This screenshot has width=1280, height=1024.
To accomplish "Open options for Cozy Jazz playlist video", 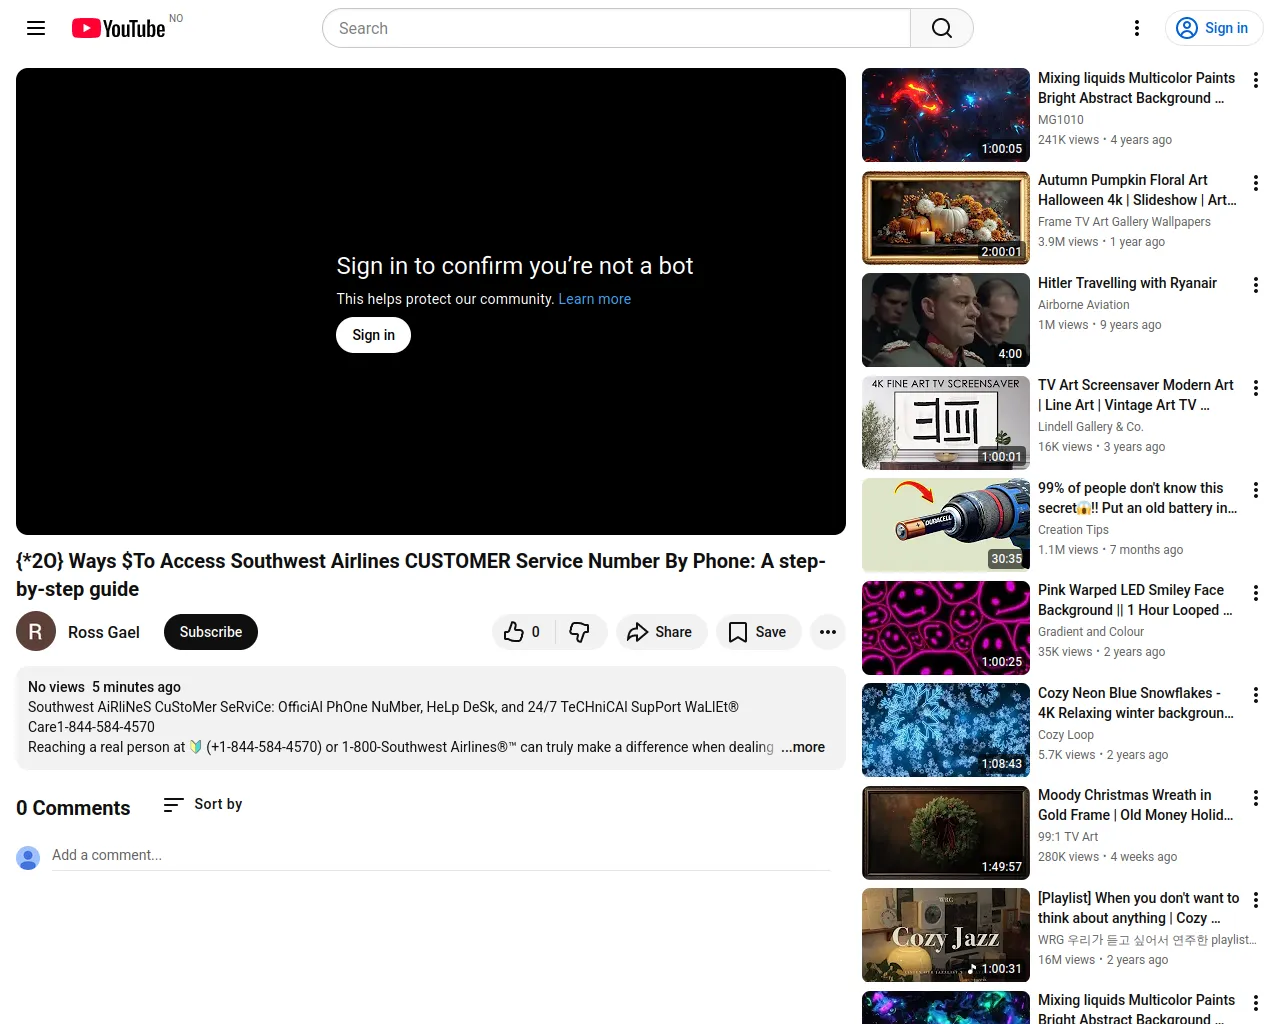I will point(1256,900).
